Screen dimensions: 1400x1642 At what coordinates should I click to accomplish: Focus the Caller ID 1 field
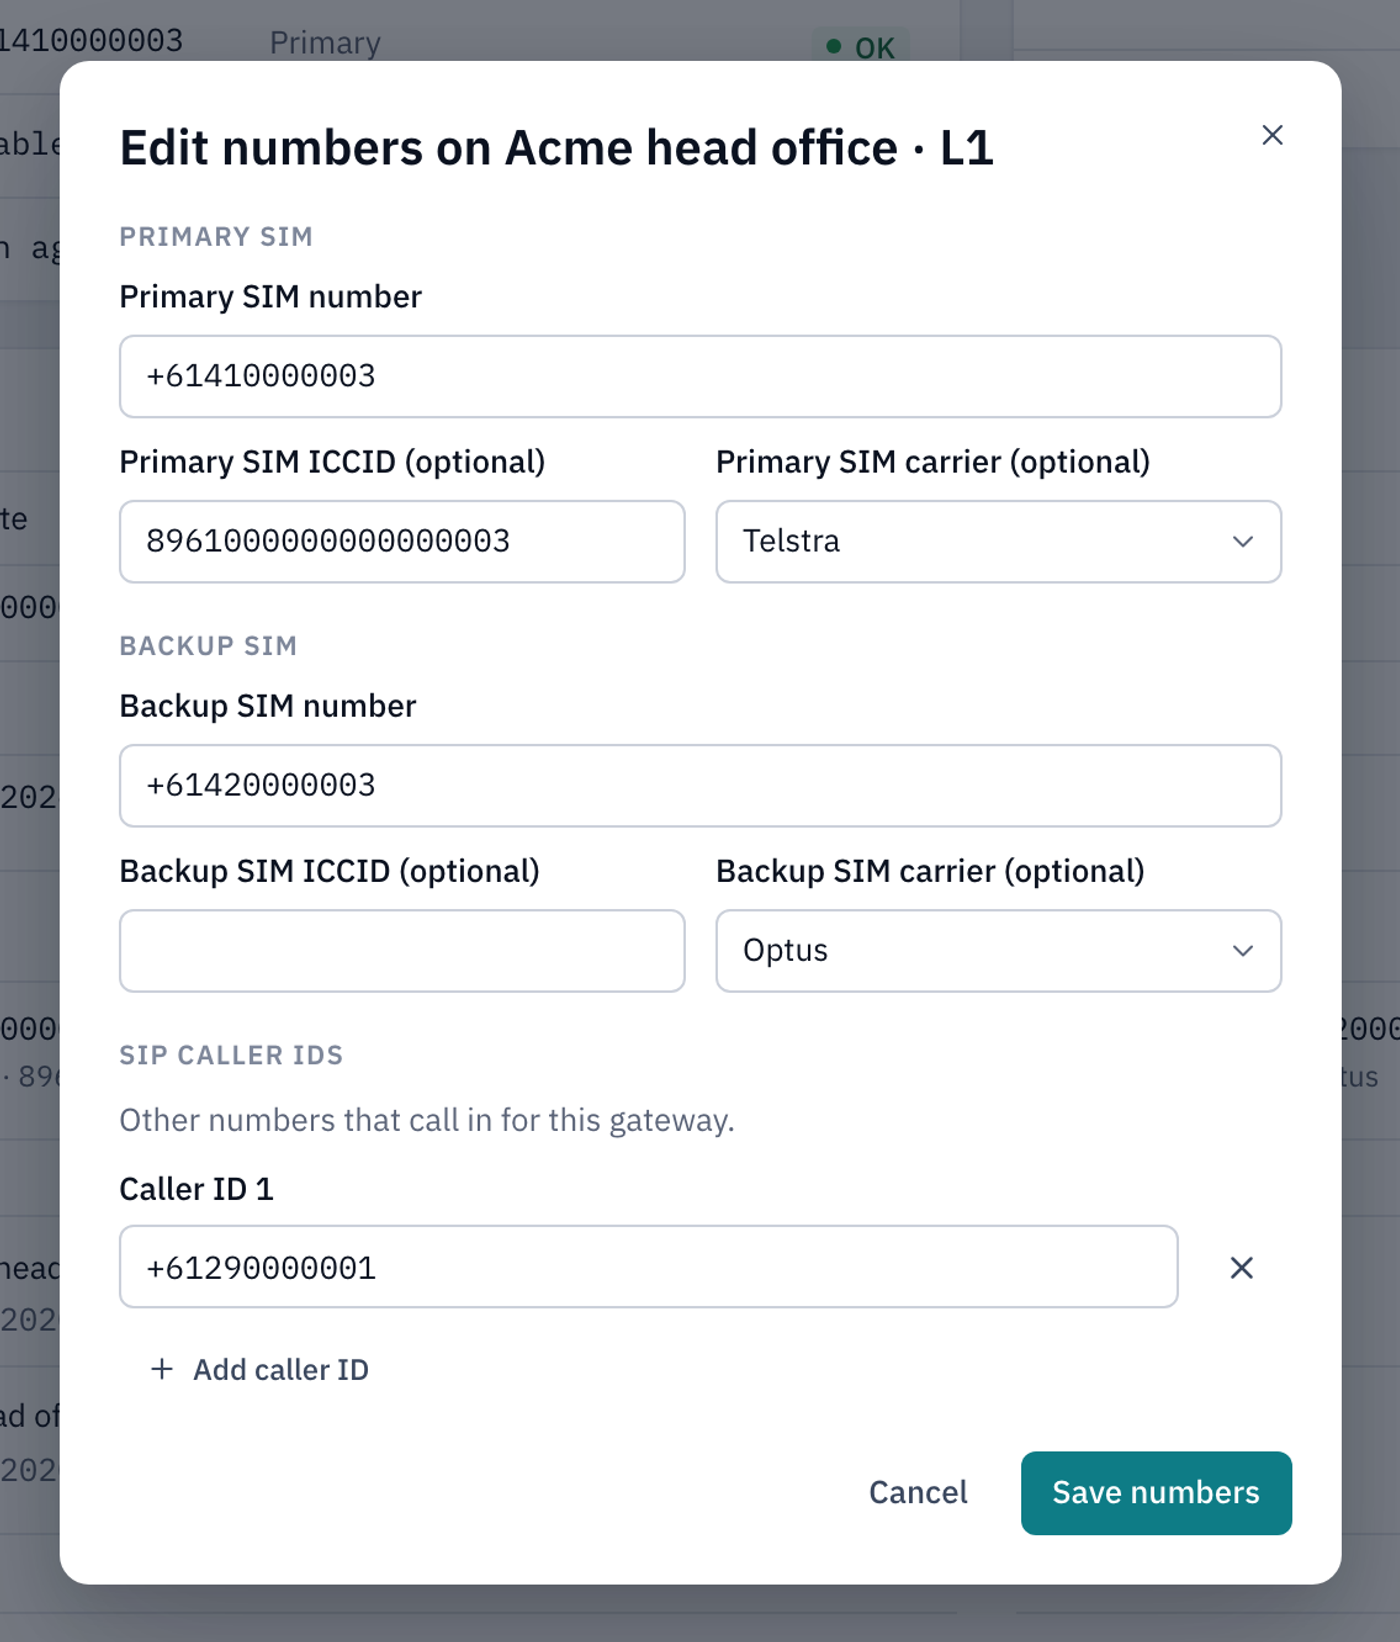[x=648, y=1266]
